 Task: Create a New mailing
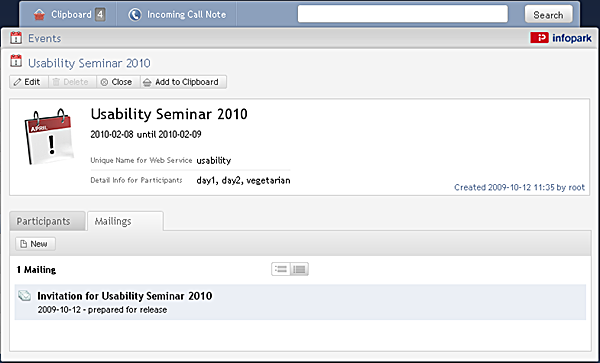35,244
